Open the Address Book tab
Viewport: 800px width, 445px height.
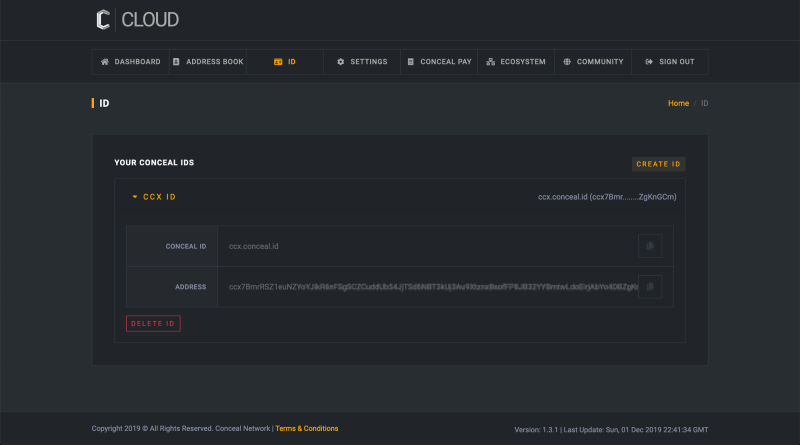(208, 62)
